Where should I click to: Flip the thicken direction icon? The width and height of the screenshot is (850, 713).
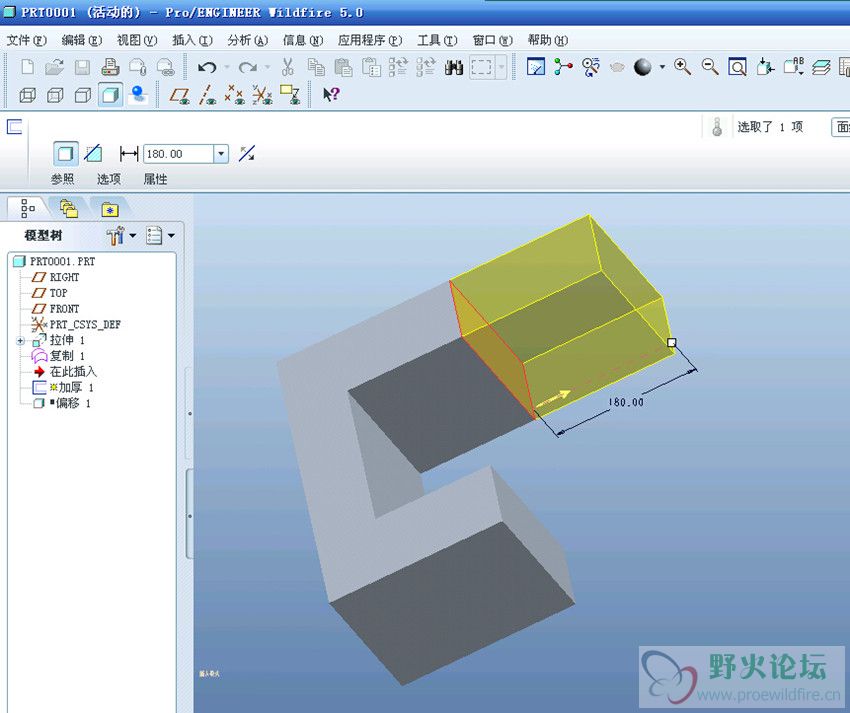(247, 154)
